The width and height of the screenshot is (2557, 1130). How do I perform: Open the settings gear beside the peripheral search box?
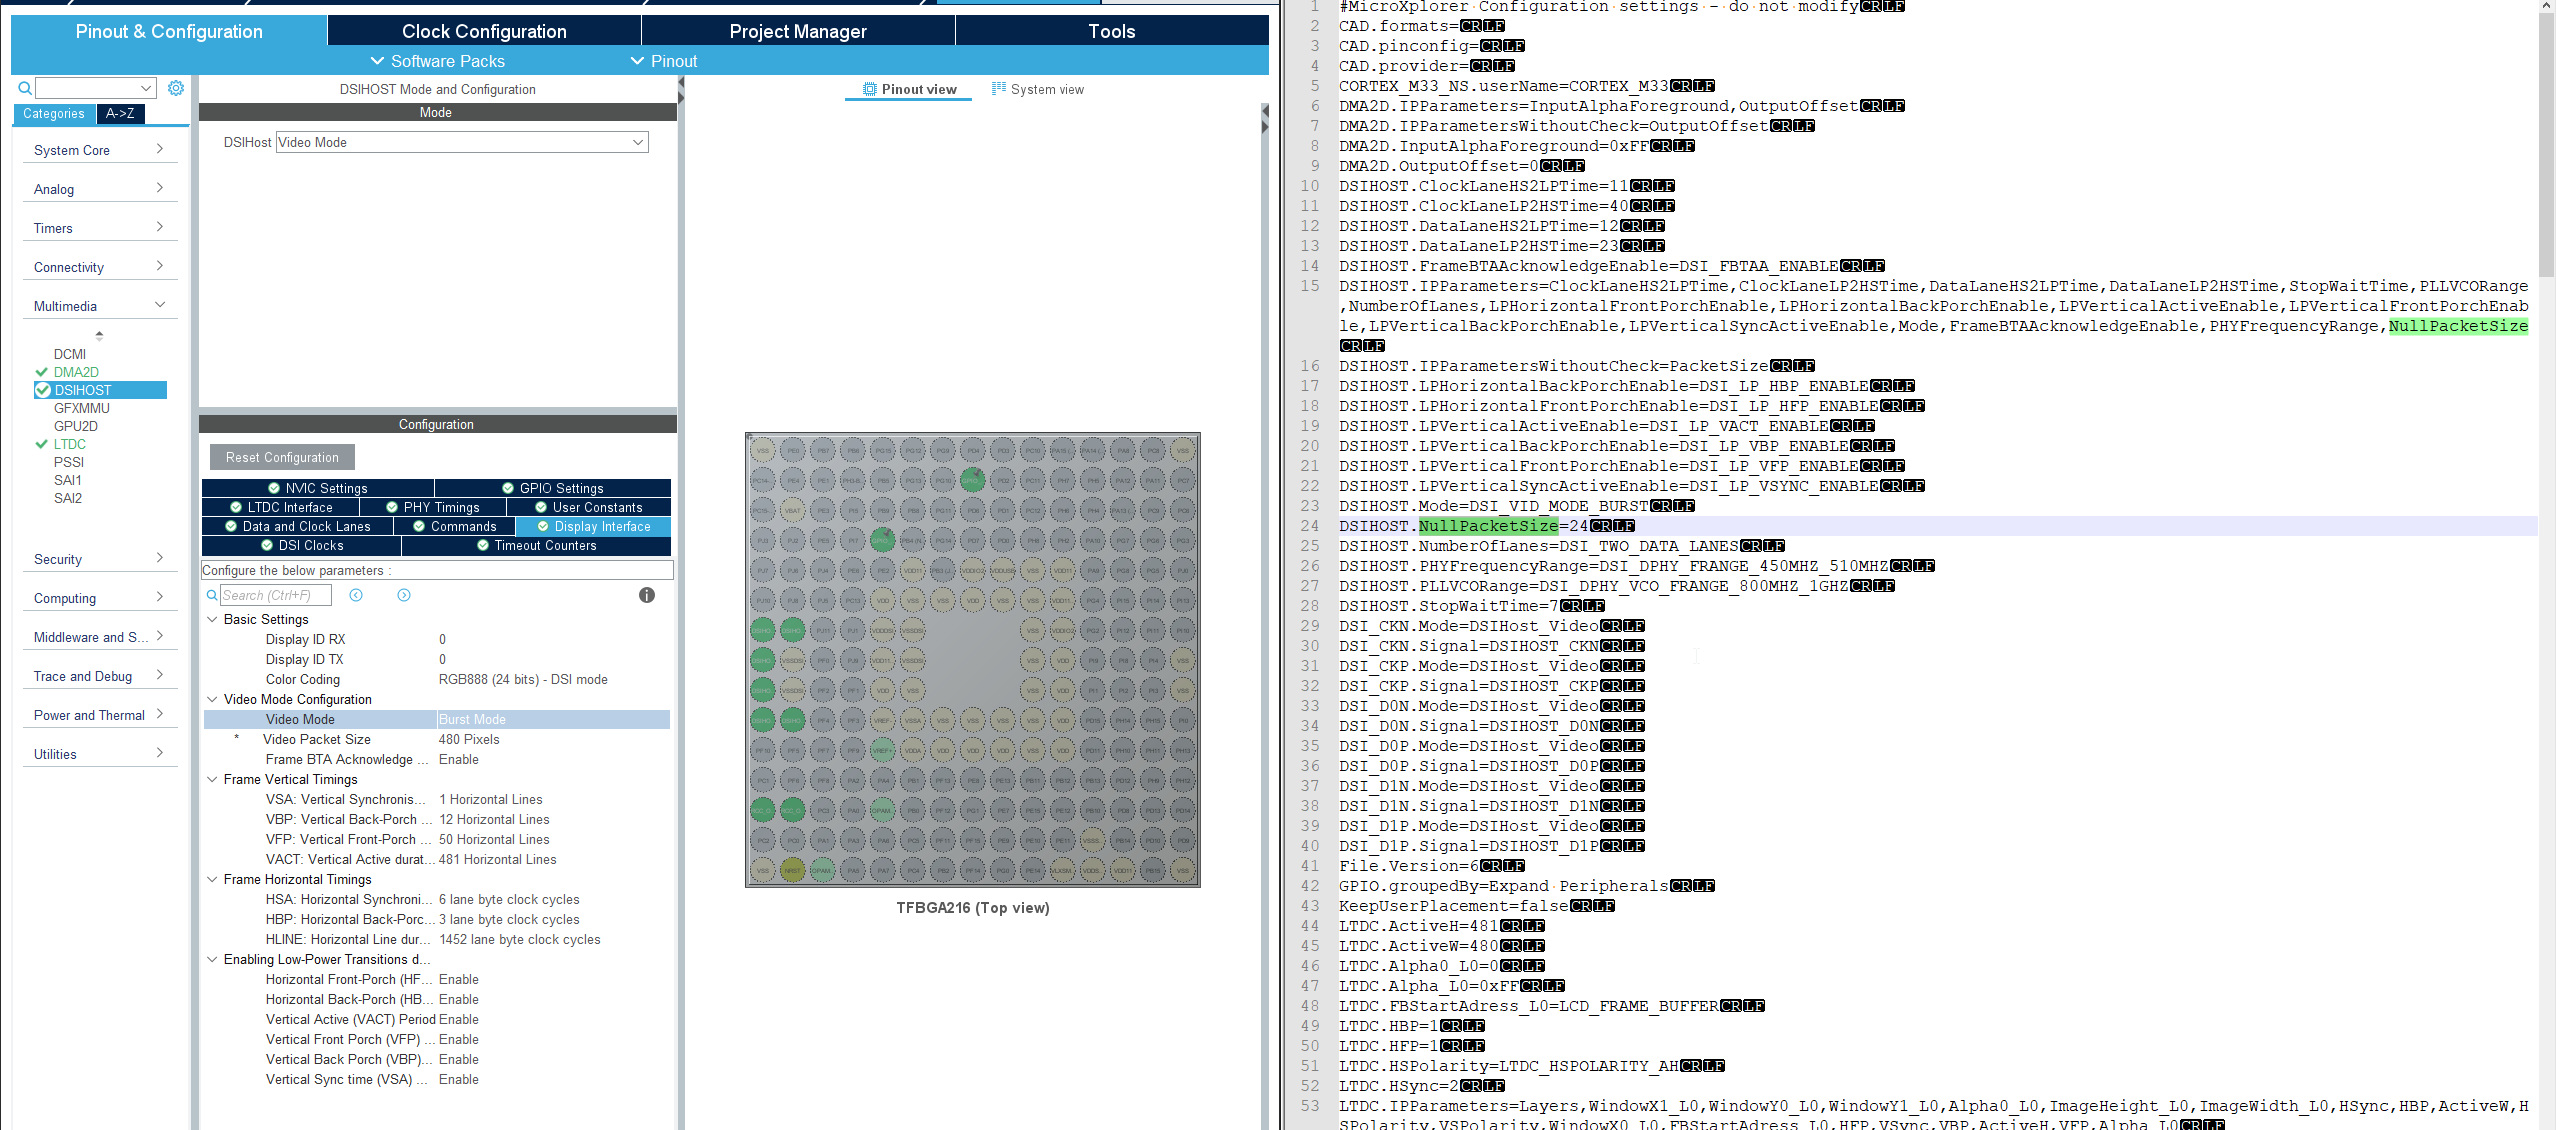[x=177, y=88]
